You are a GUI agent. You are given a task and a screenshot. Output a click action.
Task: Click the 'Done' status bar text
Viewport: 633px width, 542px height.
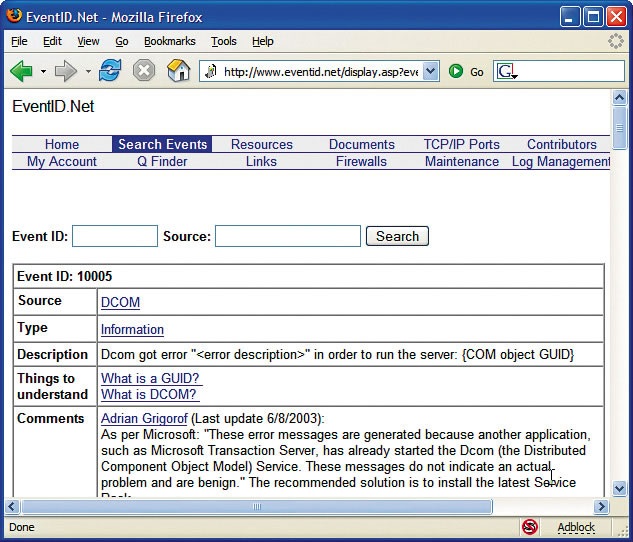[x=21, y=527]
